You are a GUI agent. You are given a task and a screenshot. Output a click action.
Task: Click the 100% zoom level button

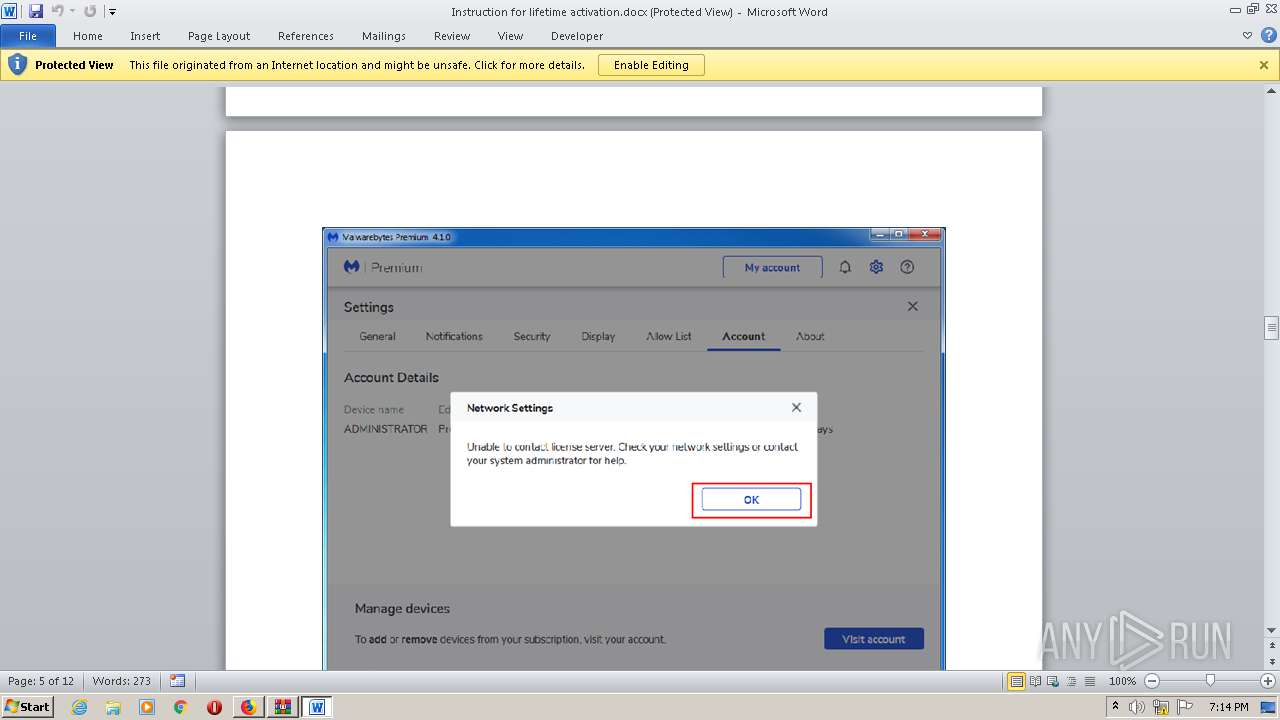coord(1122,681)
